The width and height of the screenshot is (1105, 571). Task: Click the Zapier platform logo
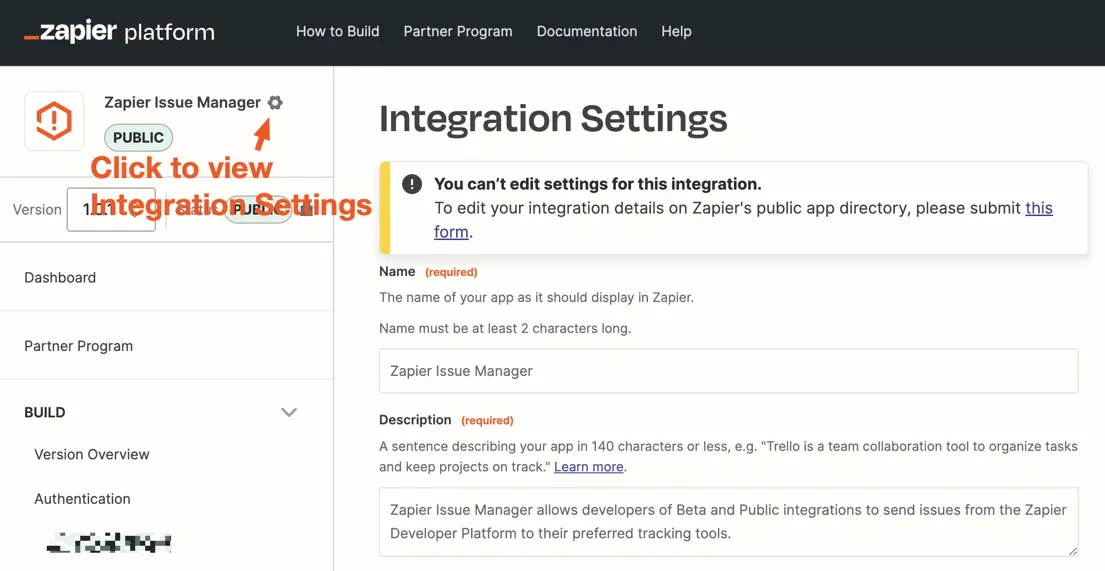click(x=119, y=32)
